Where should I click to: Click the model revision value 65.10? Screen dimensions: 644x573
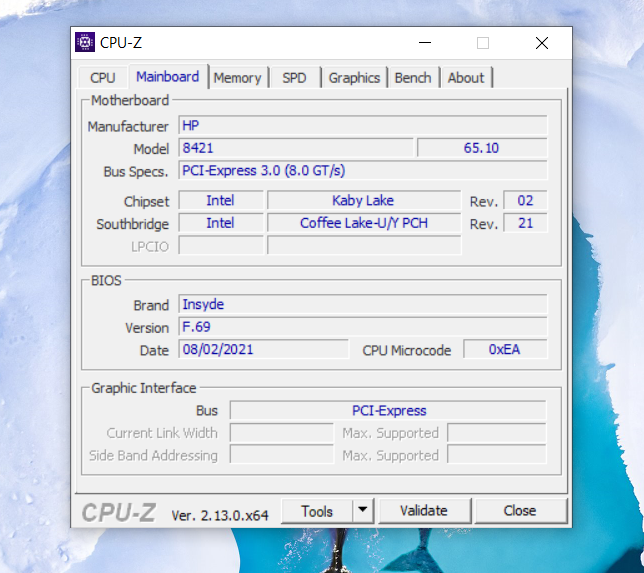[482, 148]
